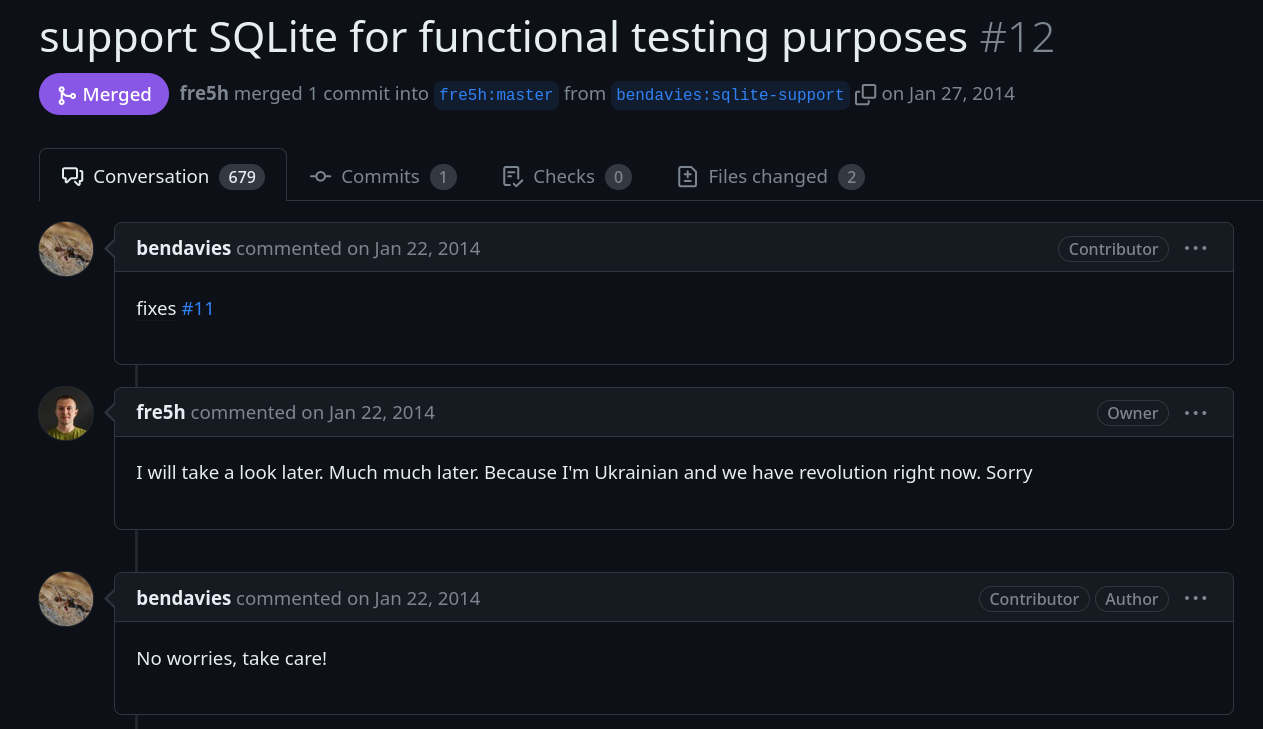The width and height of the screenshot is (1263, 729).
Task: Copy the head branch name icon
Action: tap(866, 94)
